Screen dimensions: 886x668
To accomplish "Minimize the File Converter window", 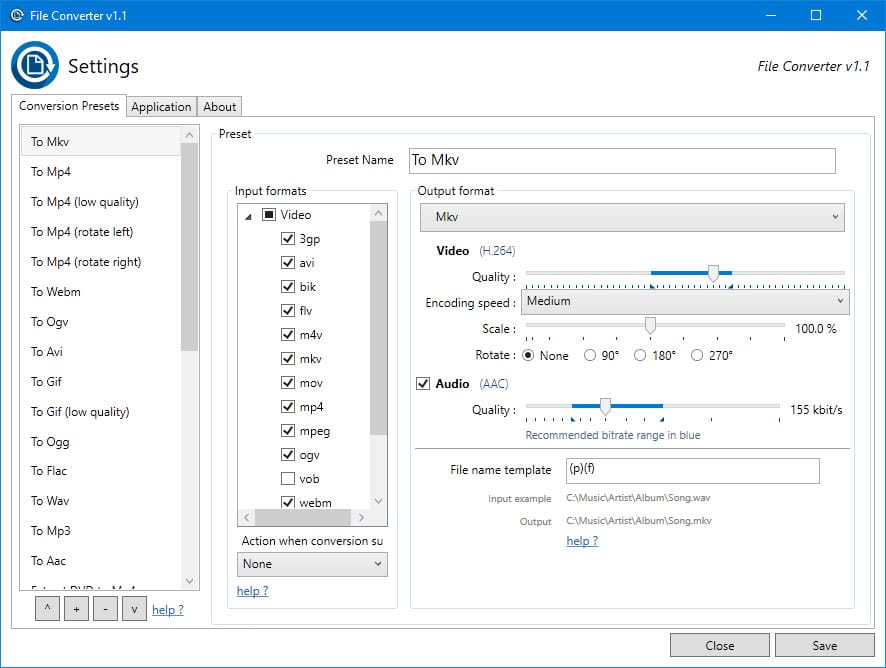I will [x=771, y=15].
